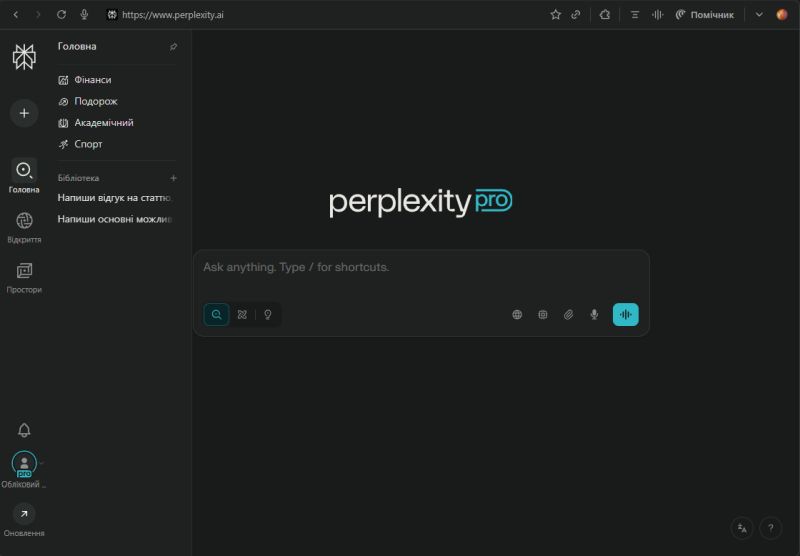The width and height of the screenshot is (800, 556).
Task: Click the browser toolbar microphone icon
Action: [x=84, y=15]
